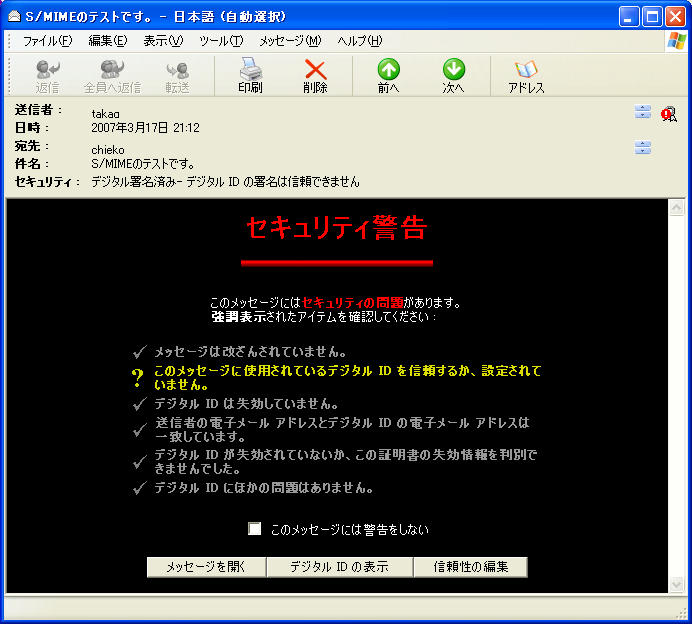
Task: Click 'デジタル ID は失効していません。' line
Action: tap(246, 403)
